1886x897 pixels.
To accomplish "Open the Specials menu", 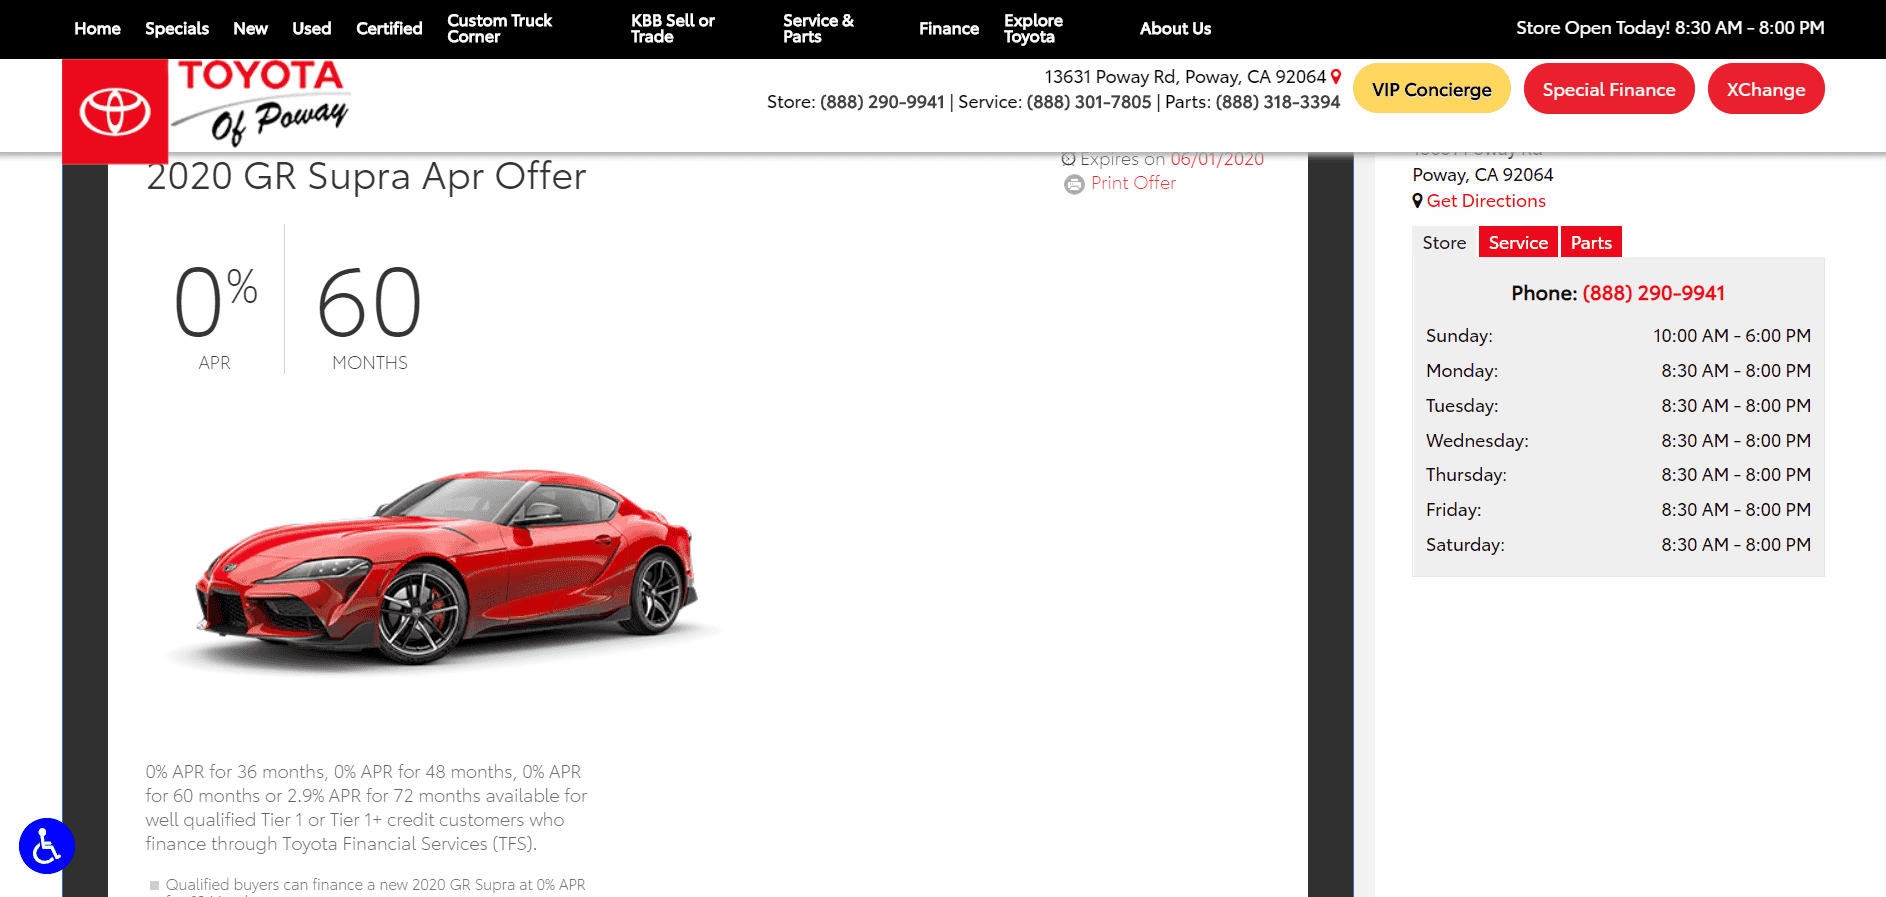I will pyautogui.click(x=177, y=29).
